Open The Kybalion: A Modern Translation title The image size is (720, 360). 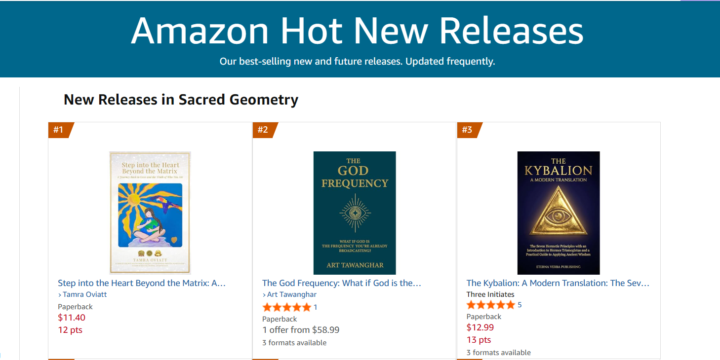tap(558, 283)
